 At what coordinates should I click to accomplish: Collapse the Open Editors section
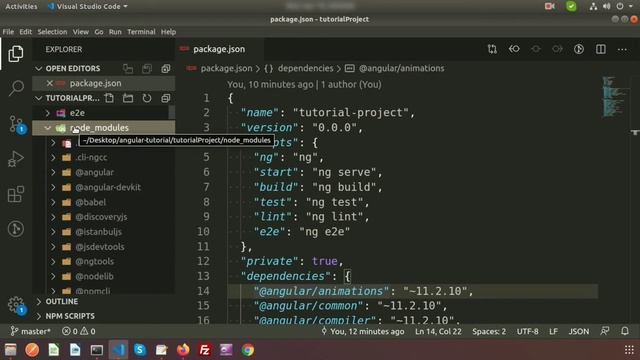pyautogui.click(x=39, y=69)
